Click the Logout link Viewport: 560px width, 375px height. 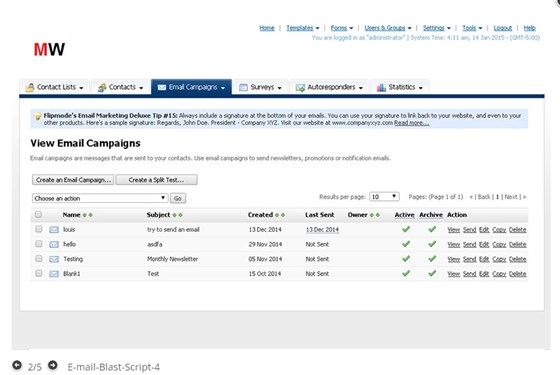pos(502,28)
